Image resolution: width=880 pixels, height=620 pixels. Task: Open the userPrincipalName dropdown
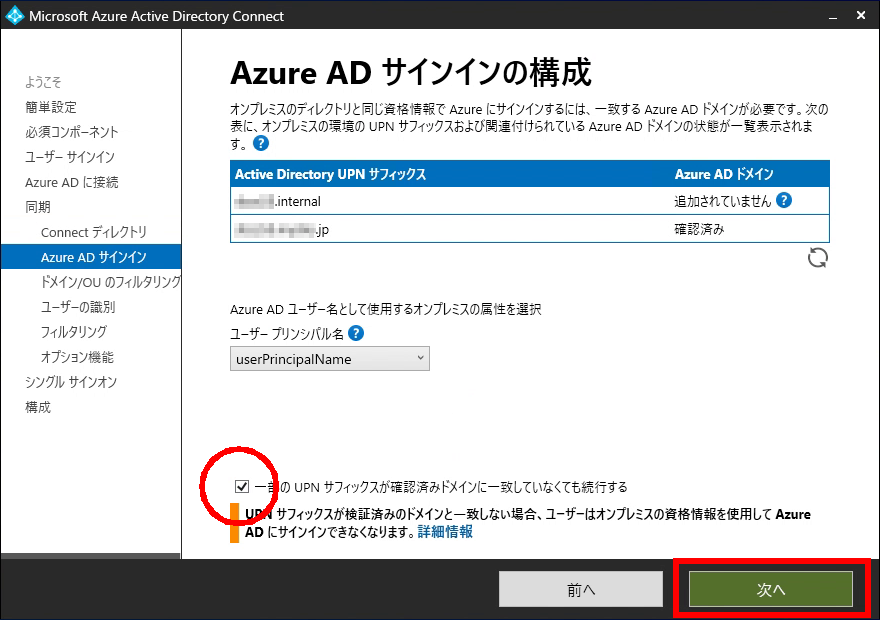pyautogui.click(x=329, y=359)
